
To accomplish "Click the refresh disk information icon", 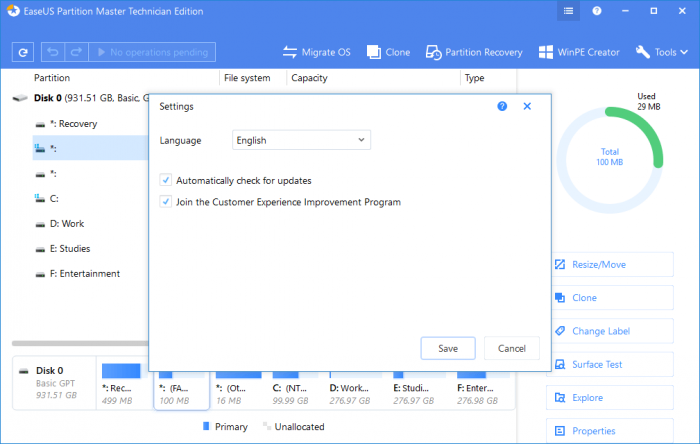I will point(23,52).
